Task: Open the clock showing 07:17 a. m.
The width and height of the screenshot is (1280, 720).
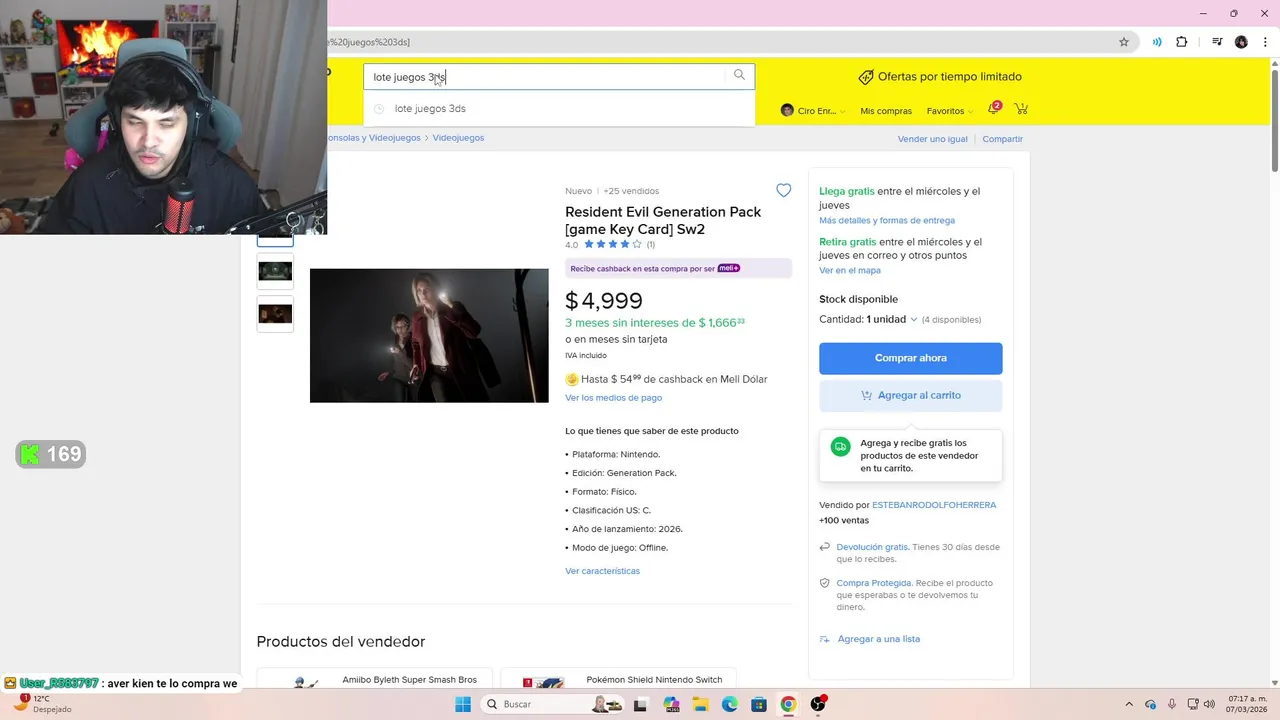Action: [x=1244, y=704]
